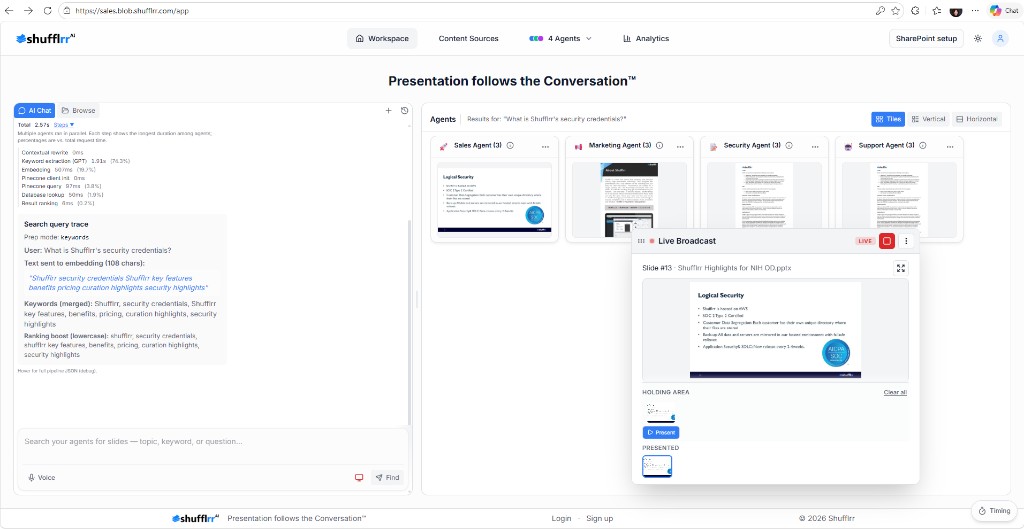Go back in browser history
The image size is (1024, 529).
[10, 11]
